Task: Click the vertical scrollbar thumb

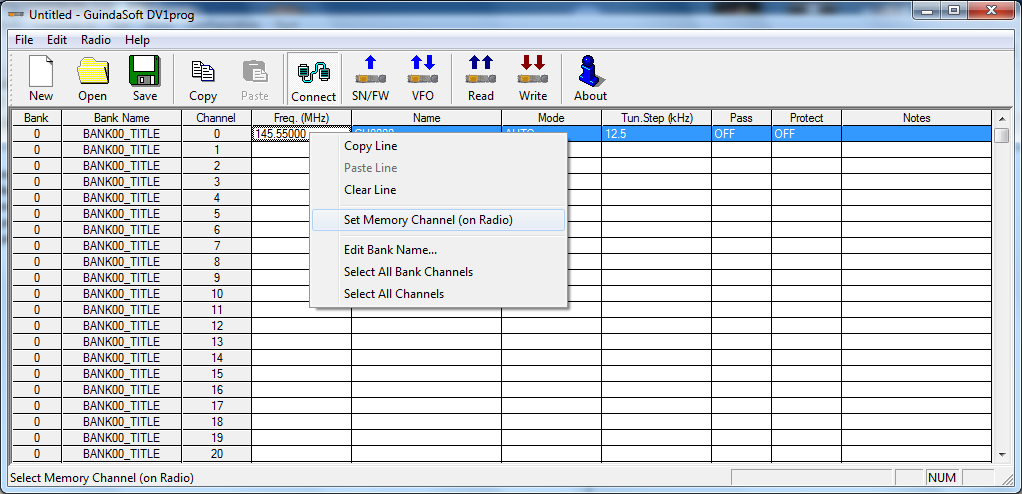Action: pos(1001,135)
